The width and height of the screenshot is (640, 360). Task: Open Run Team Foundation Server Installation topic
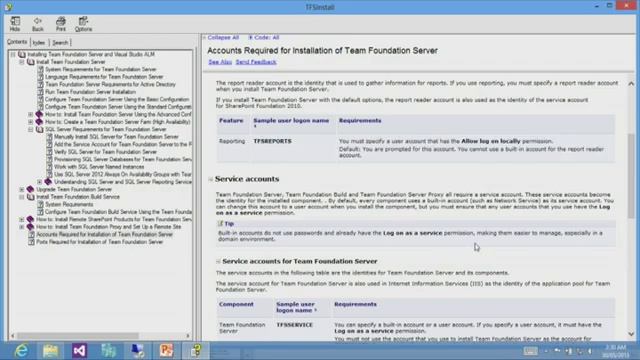(x=90, y=92)
